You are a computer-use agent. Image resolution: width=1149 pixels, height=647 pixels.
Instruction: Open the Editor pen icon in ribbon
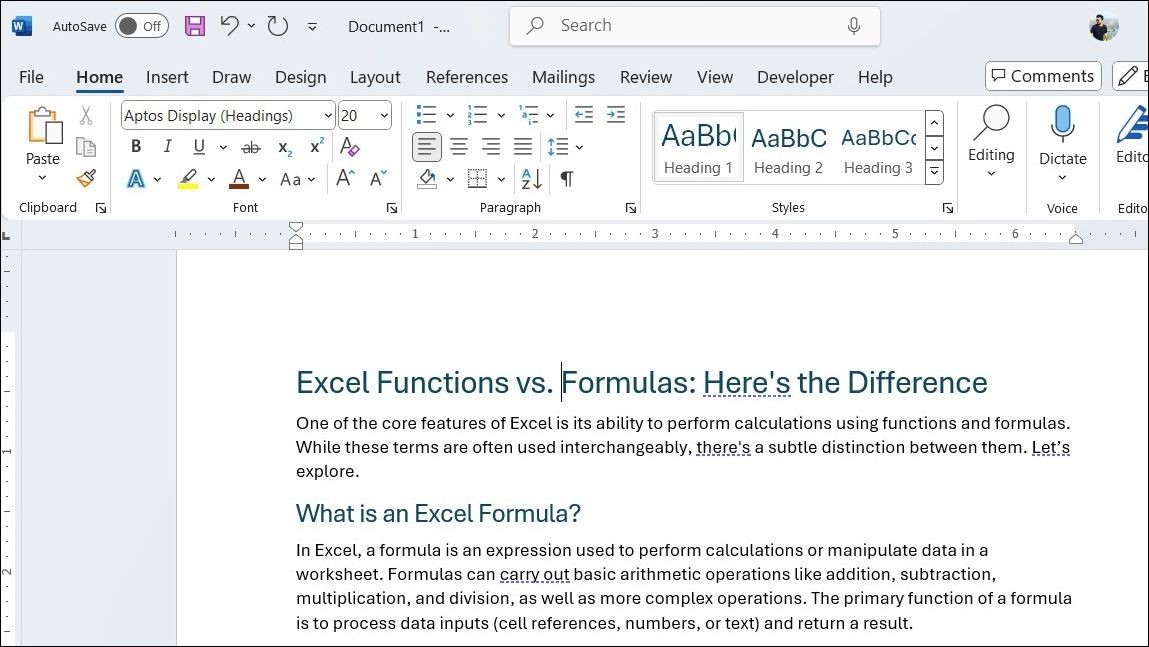1133,125
